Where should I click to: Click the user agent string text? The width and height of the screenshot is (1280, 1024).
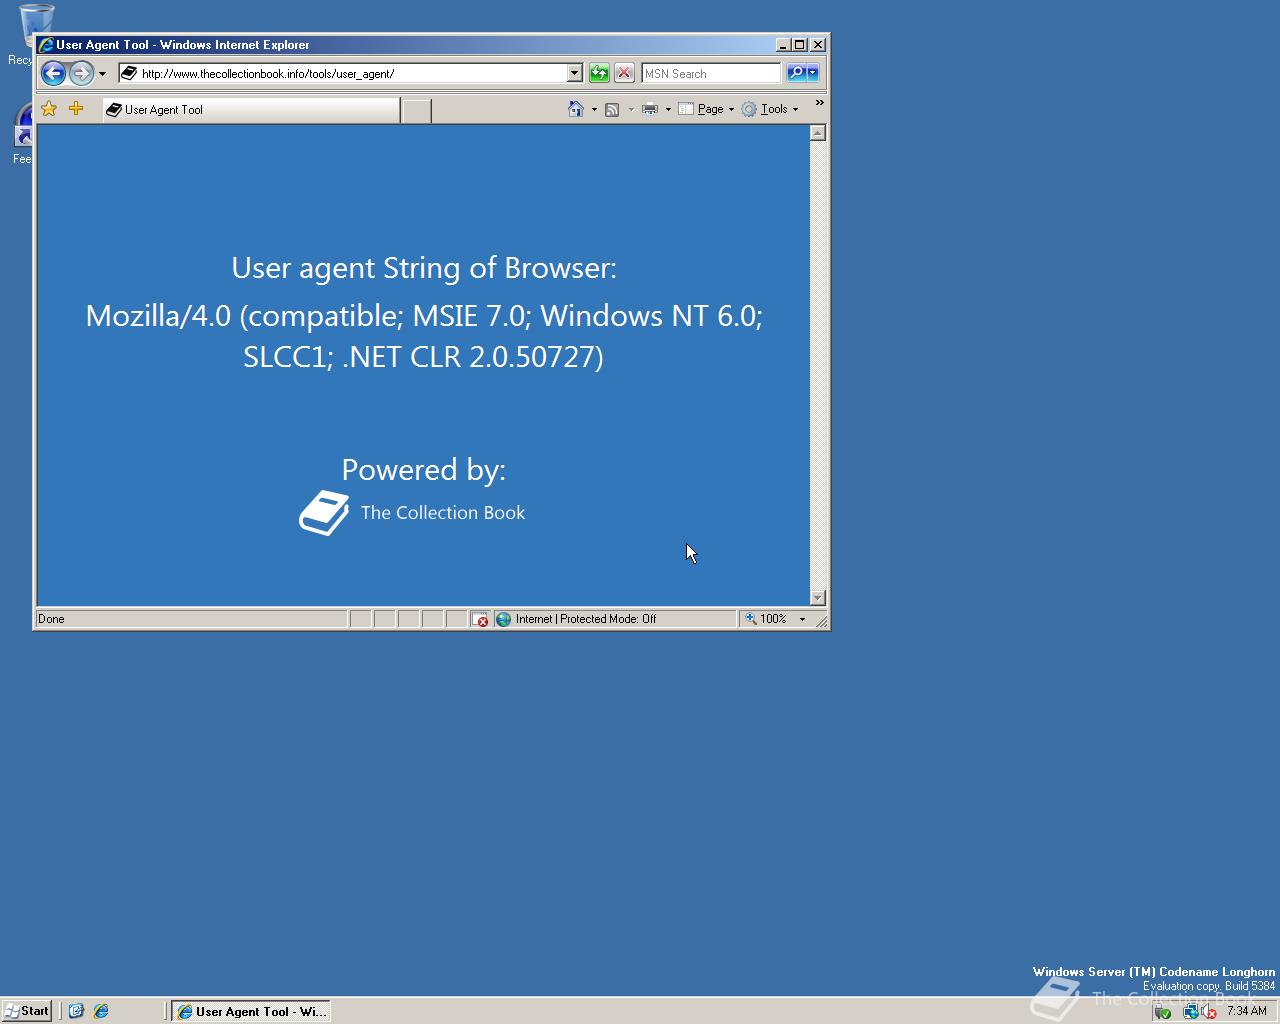pyautogui.click(x=424, y=336)
